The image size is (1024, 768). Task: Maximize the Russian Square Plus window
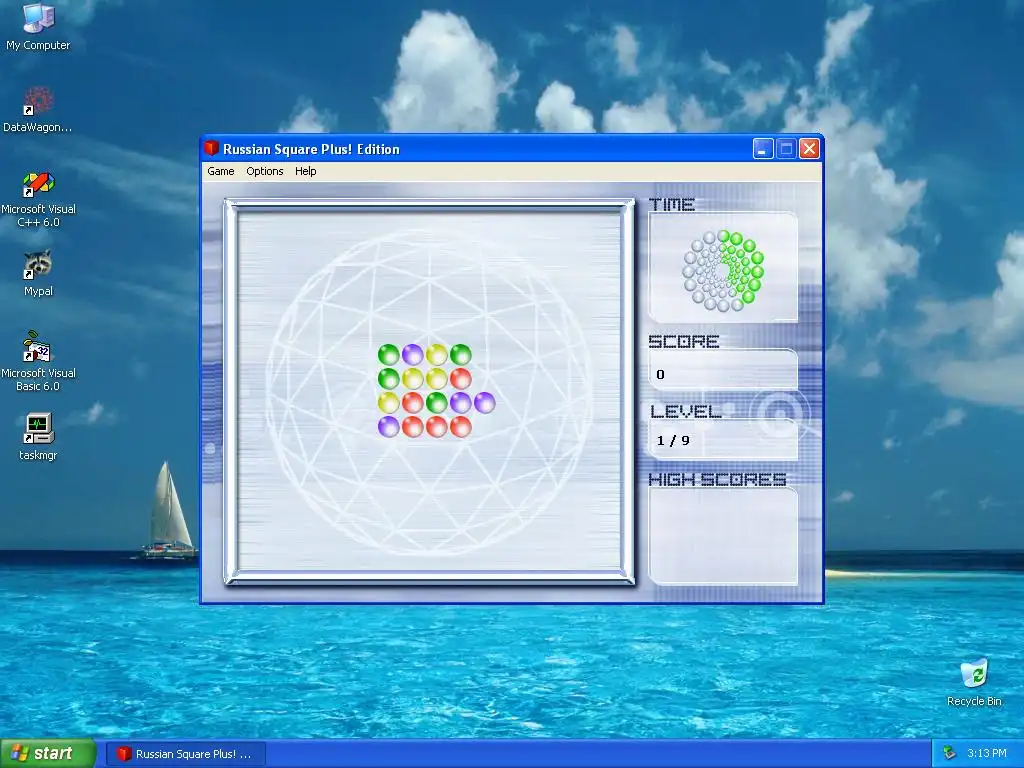pyautogui.click(x=786, y=149)
